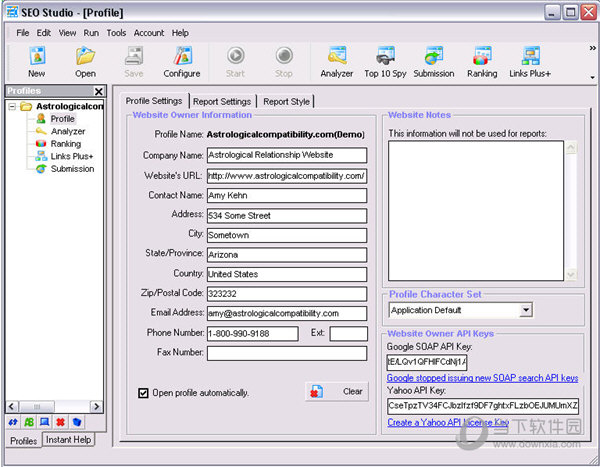Click the Clear button
600x467 pixels.
tap(337, 392)
